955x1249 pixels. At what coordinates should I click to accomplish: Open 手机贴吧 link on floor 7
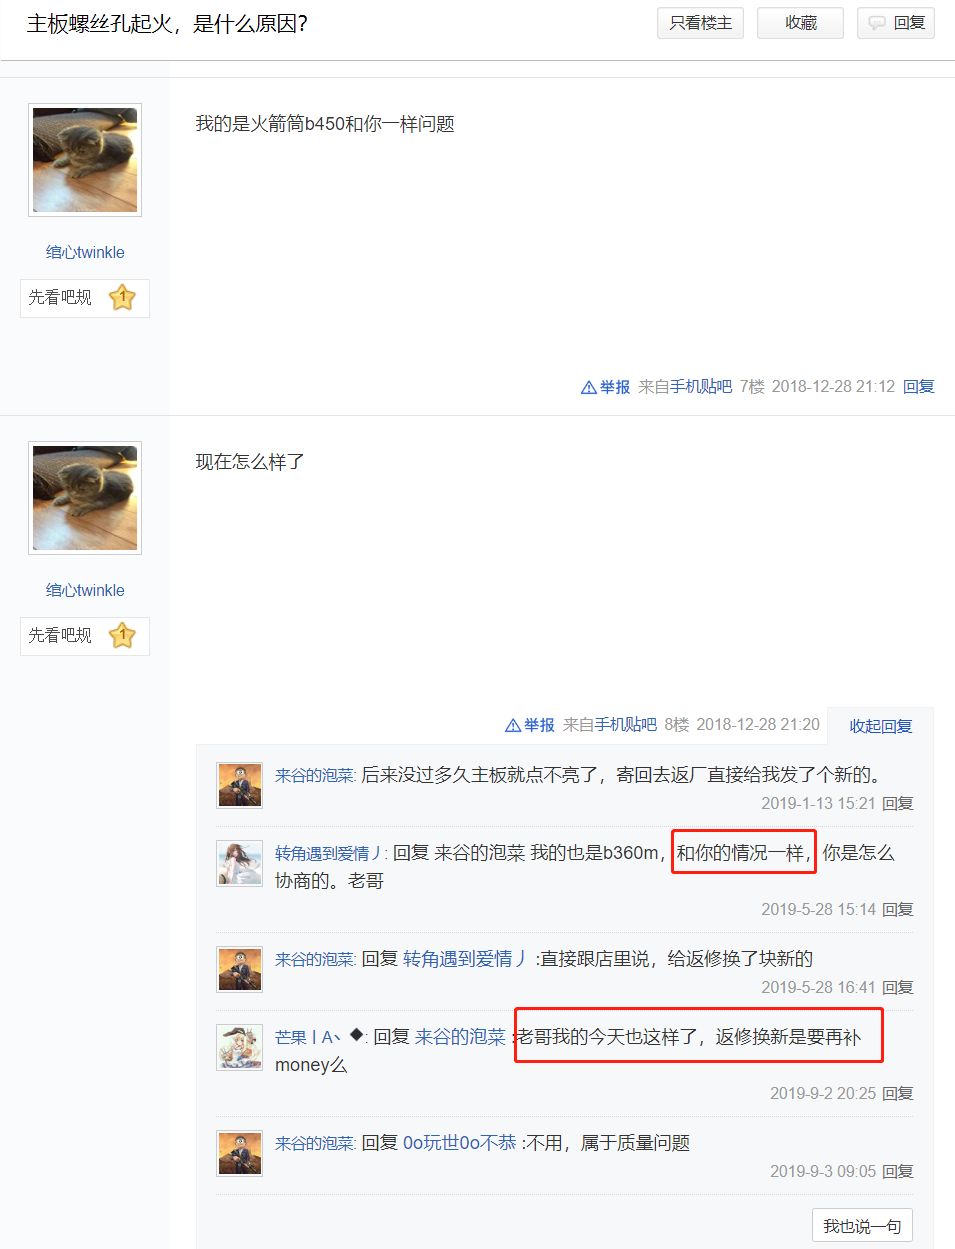tap(701, 387)
